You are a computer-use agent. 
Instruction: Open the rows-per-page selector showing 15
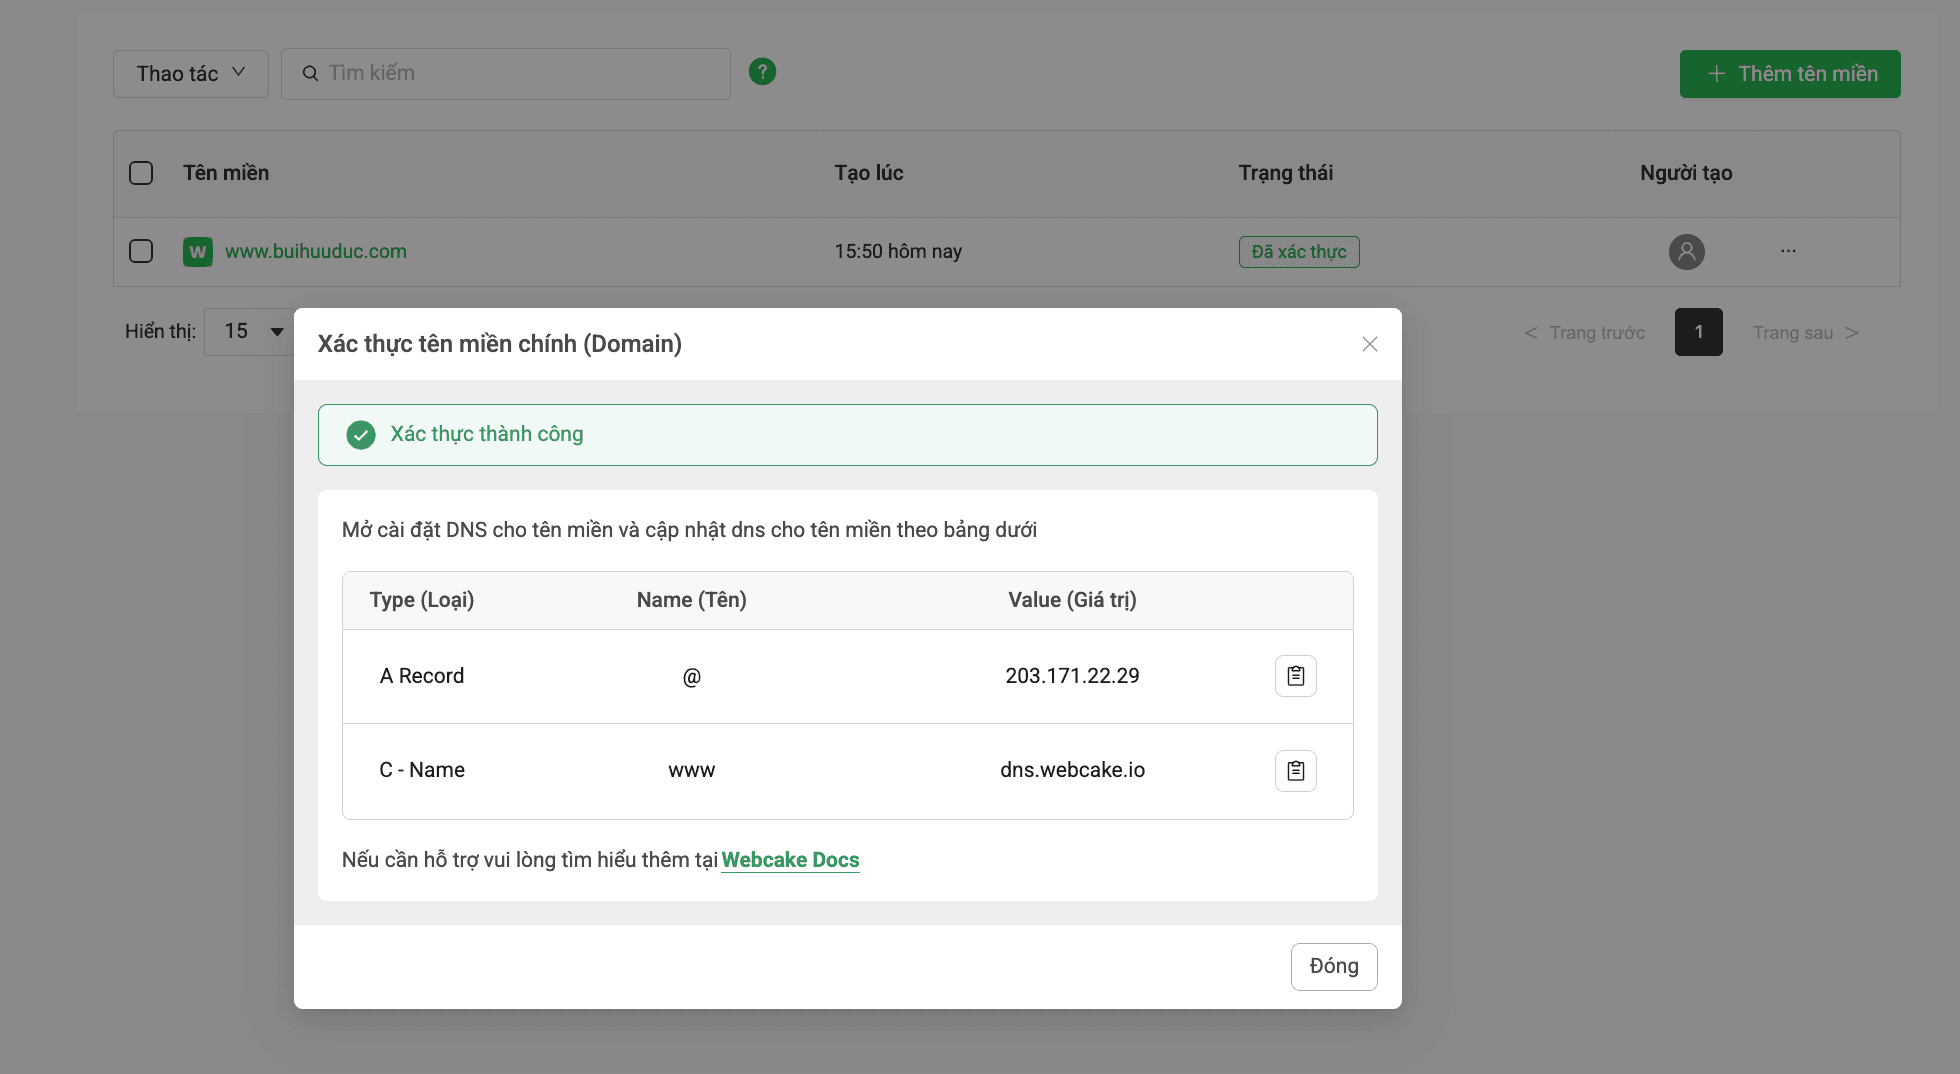pos(248,331)
